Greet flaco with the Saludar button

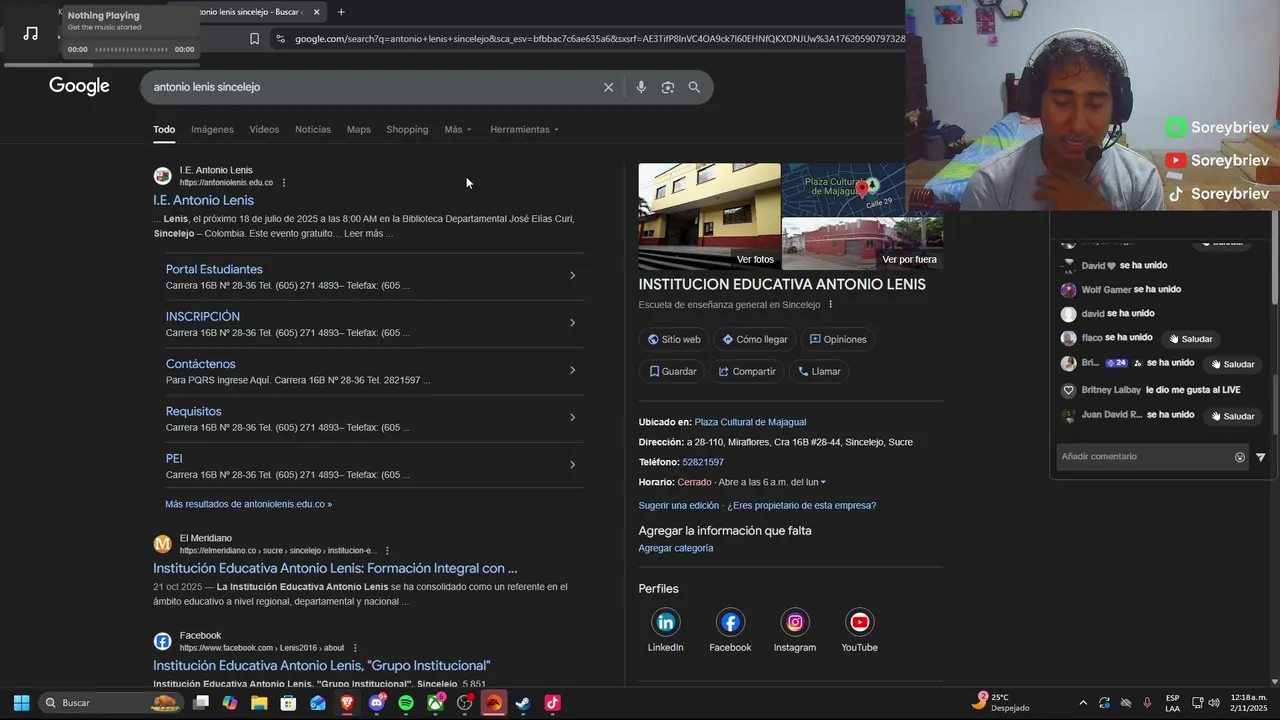(x=1190, y=339)
